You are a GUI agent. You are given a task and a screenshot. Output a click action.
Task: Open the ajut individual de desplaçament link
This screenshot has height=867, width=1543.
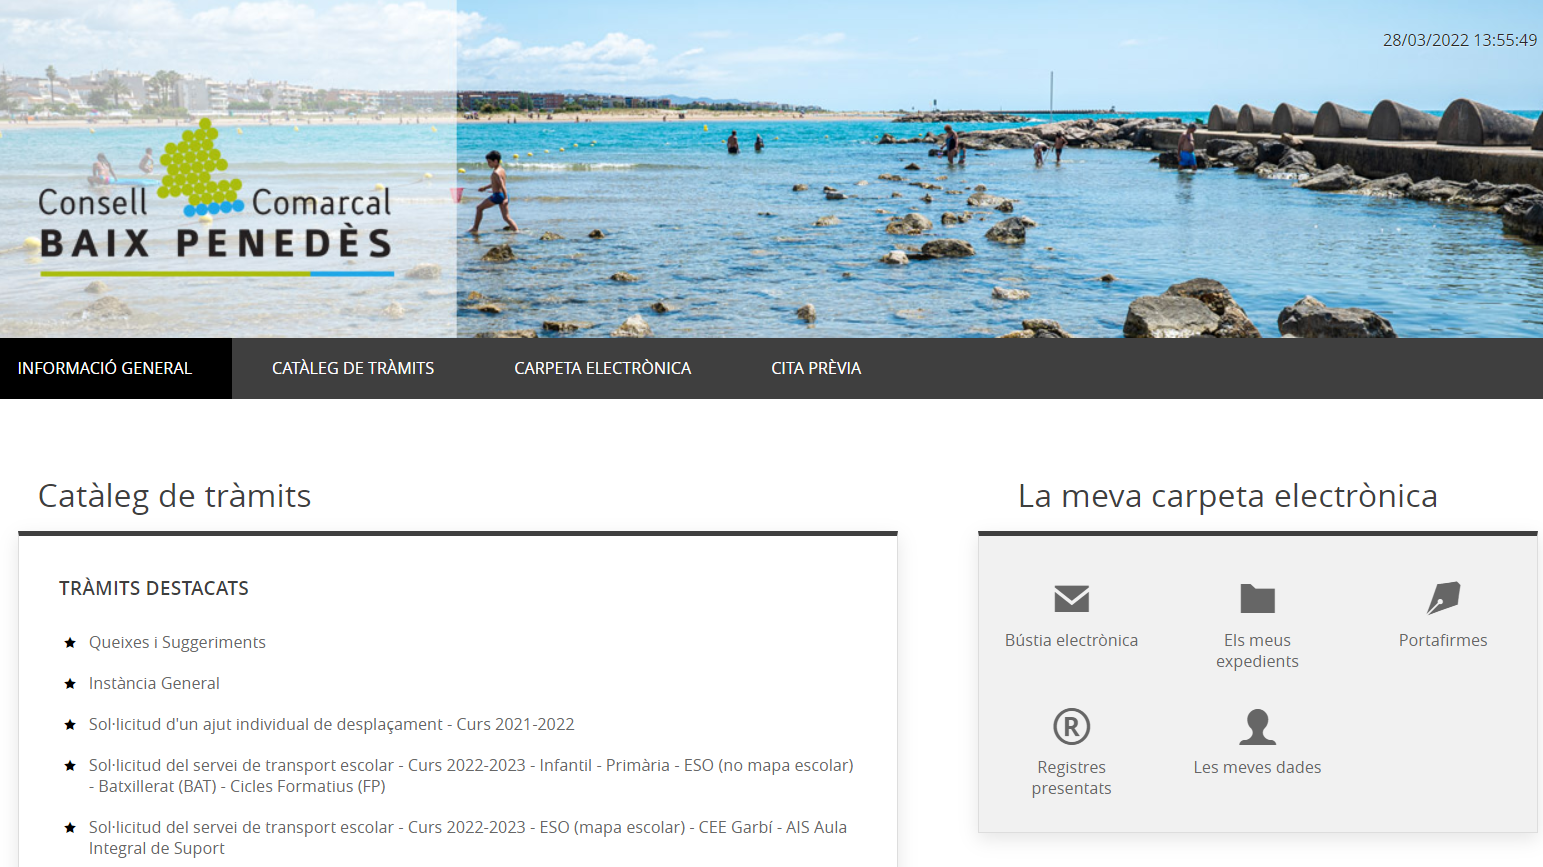coord(331,724)
